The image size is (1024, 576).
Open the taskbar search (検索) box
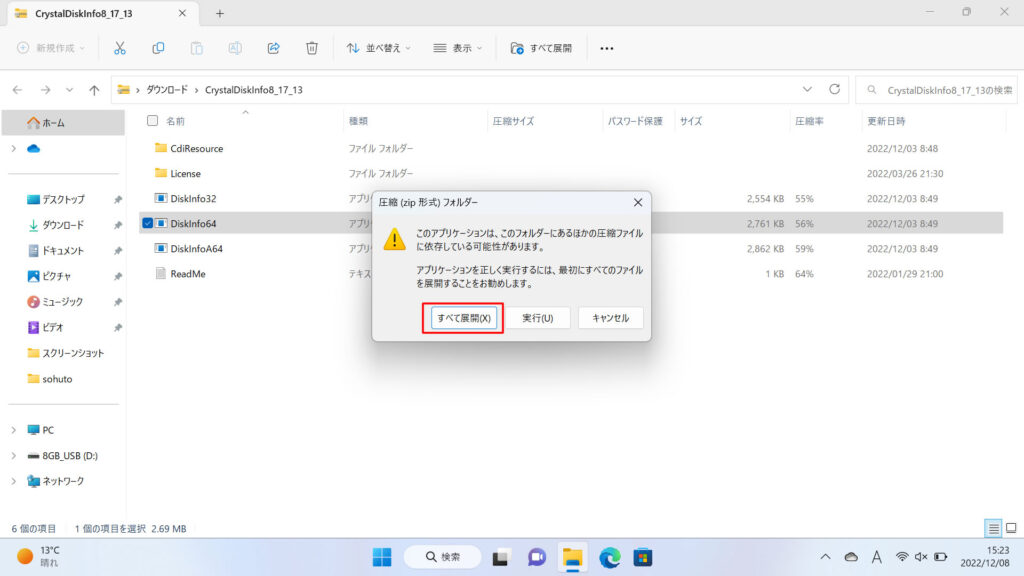pyautogui.click(x=443, y=557)
